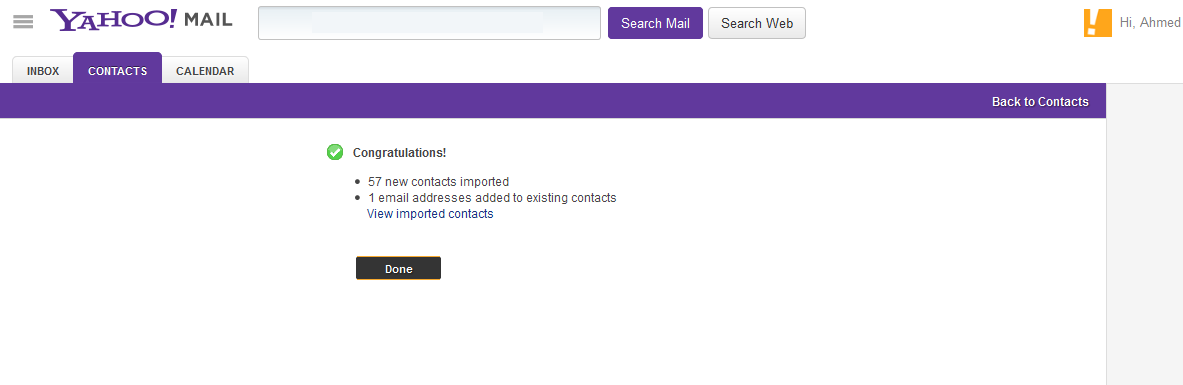The height and width of the screenshot is (385, 1183).
Task: Open View imported contacts link
Action: (x=430, y=214)
